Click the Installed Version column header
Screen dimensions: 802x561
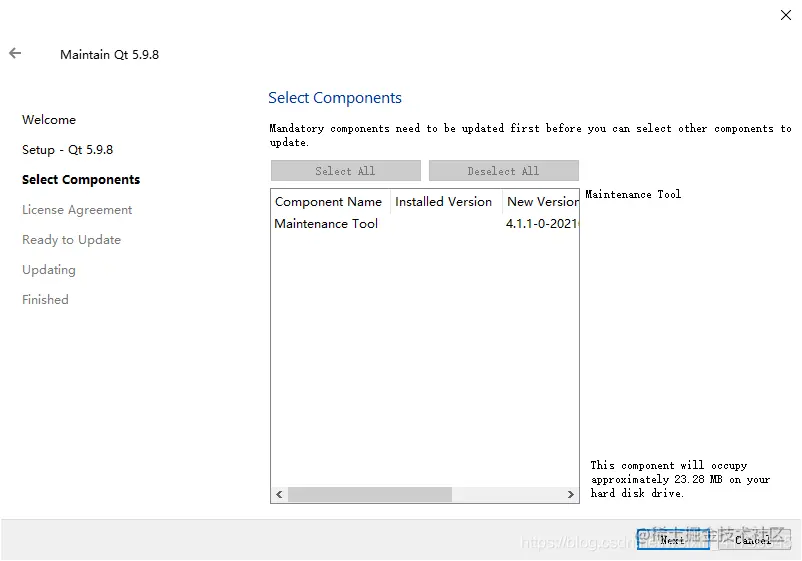[x=446, y=201]
